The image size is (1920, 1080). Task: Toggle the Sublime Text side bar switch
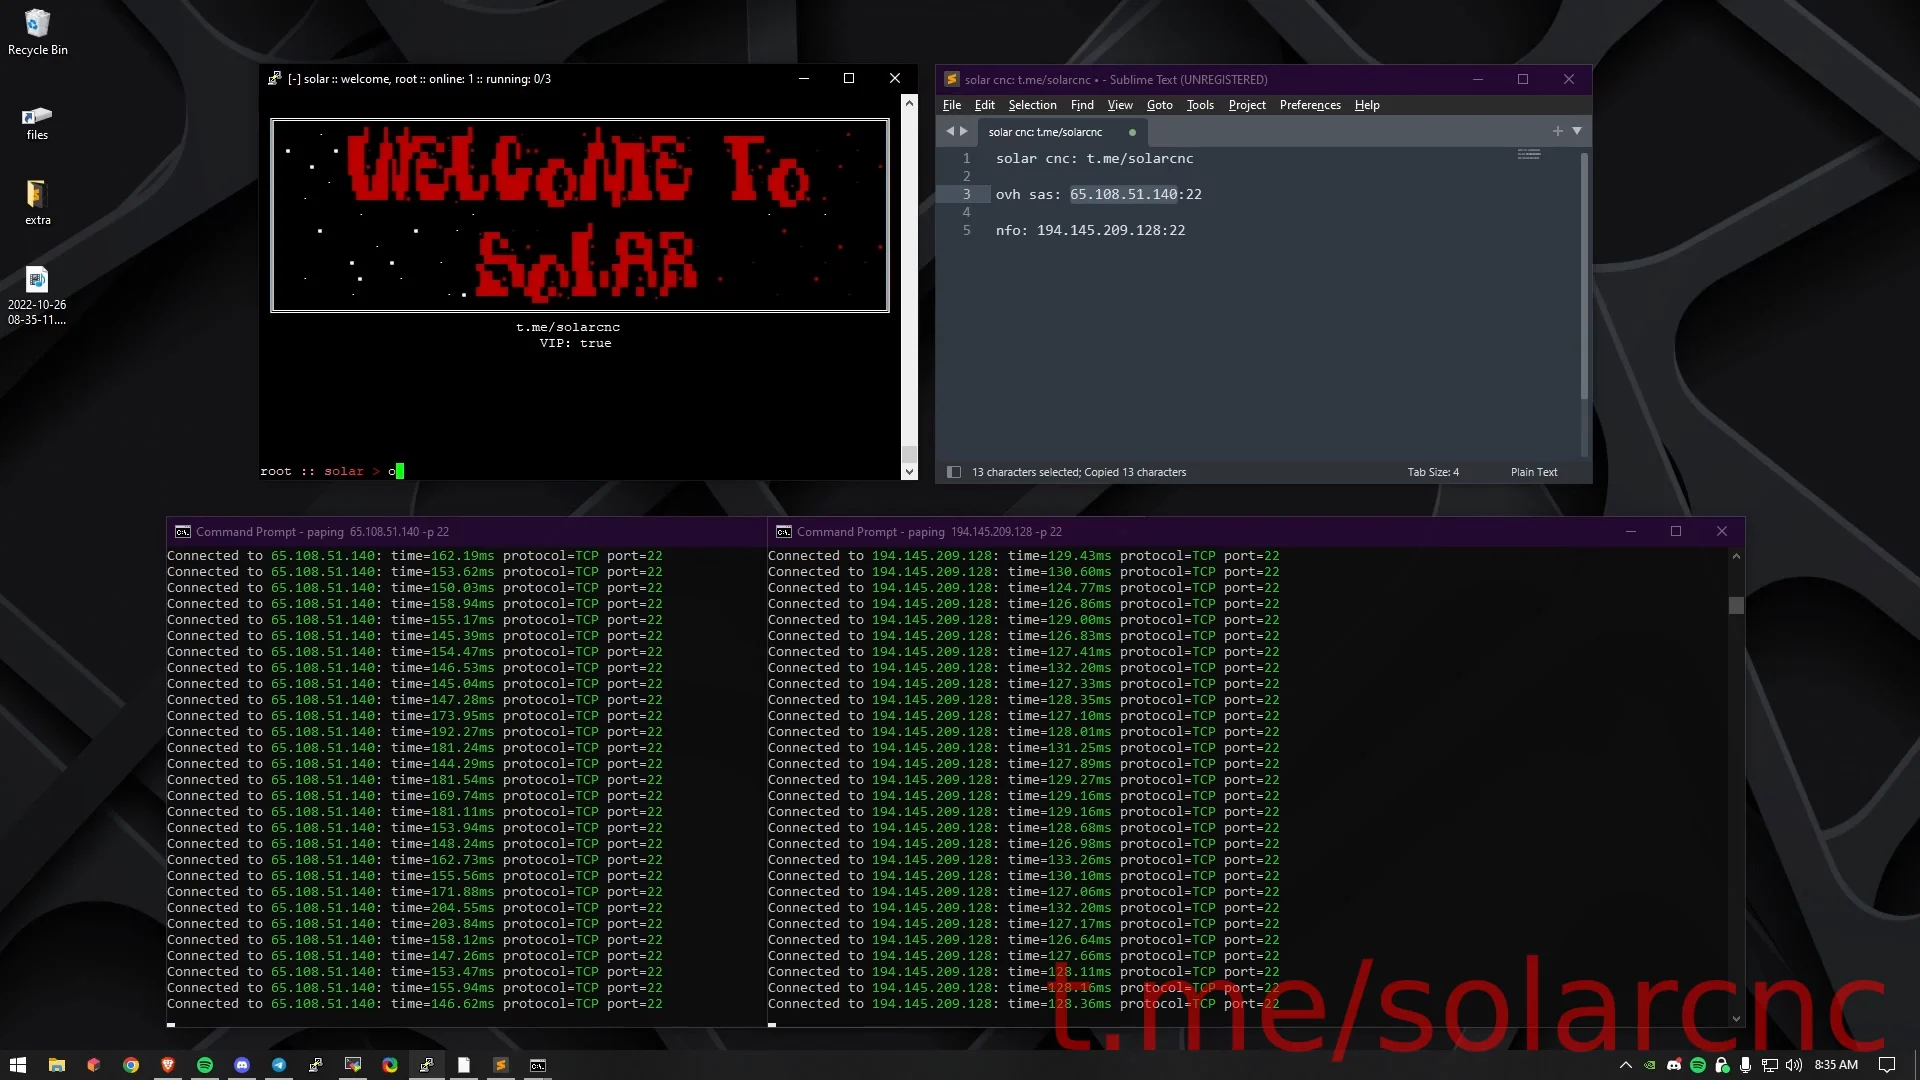[x=954, y=472]
